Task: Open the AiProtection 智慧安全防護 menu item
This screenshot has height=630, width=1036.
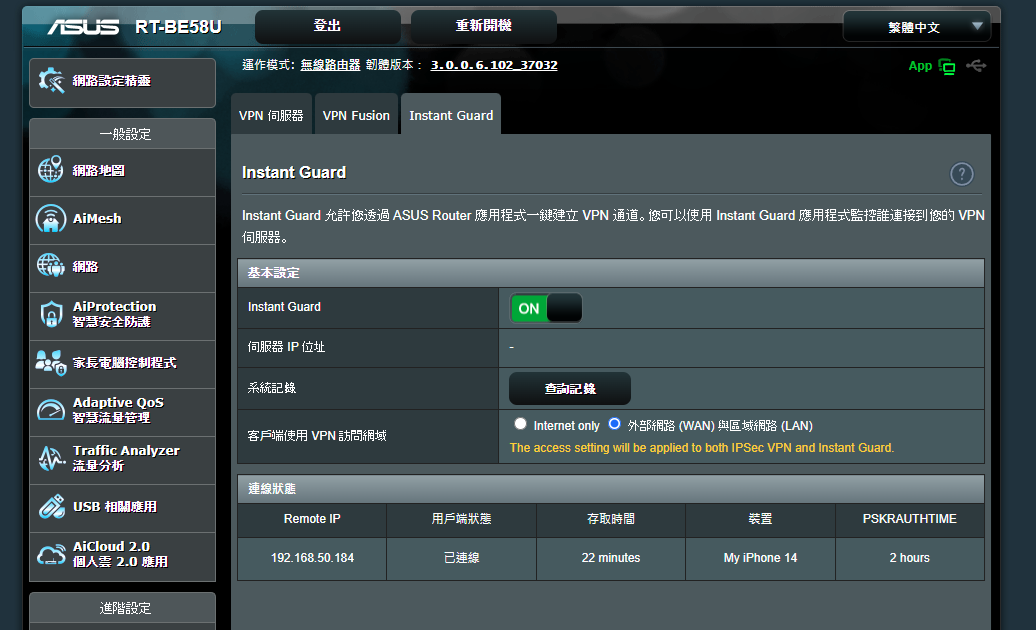Action: click(x=123, y=316)
